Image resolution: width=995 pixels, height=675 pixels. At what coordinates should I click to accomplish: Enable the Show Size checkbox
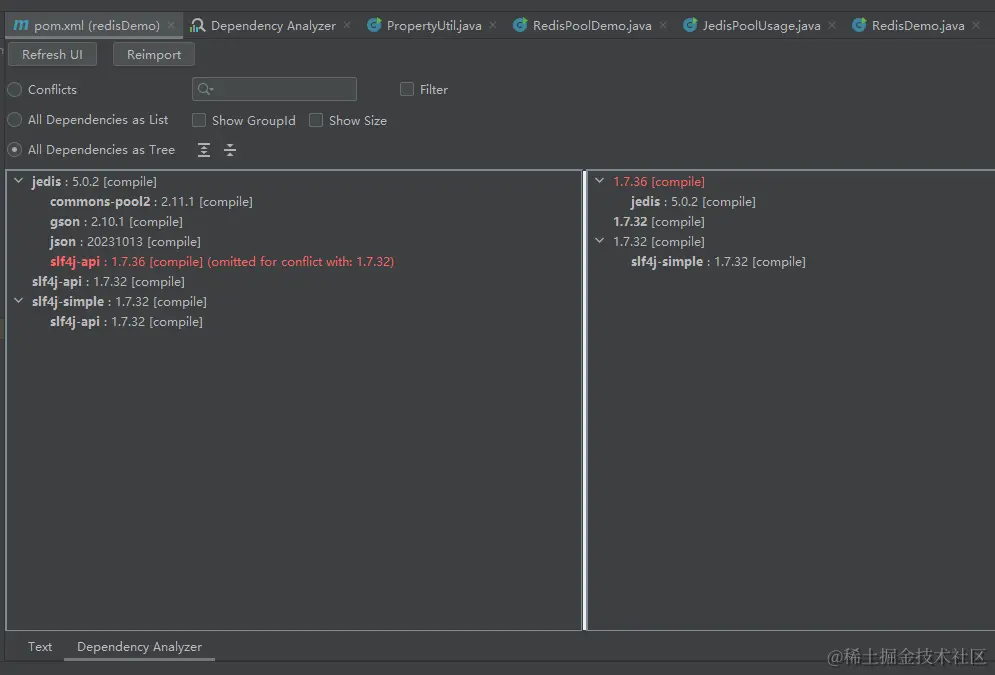315,120
